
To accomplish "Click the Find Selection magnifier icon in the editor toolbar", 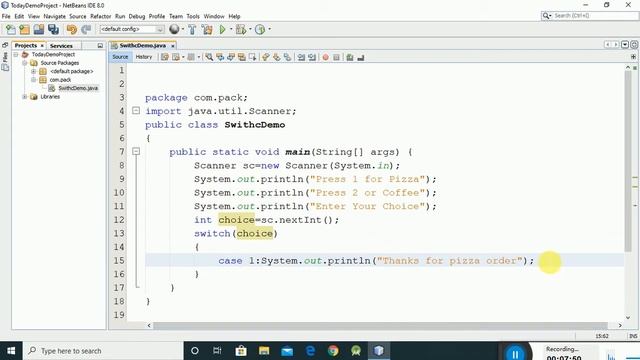I will 209,57.
